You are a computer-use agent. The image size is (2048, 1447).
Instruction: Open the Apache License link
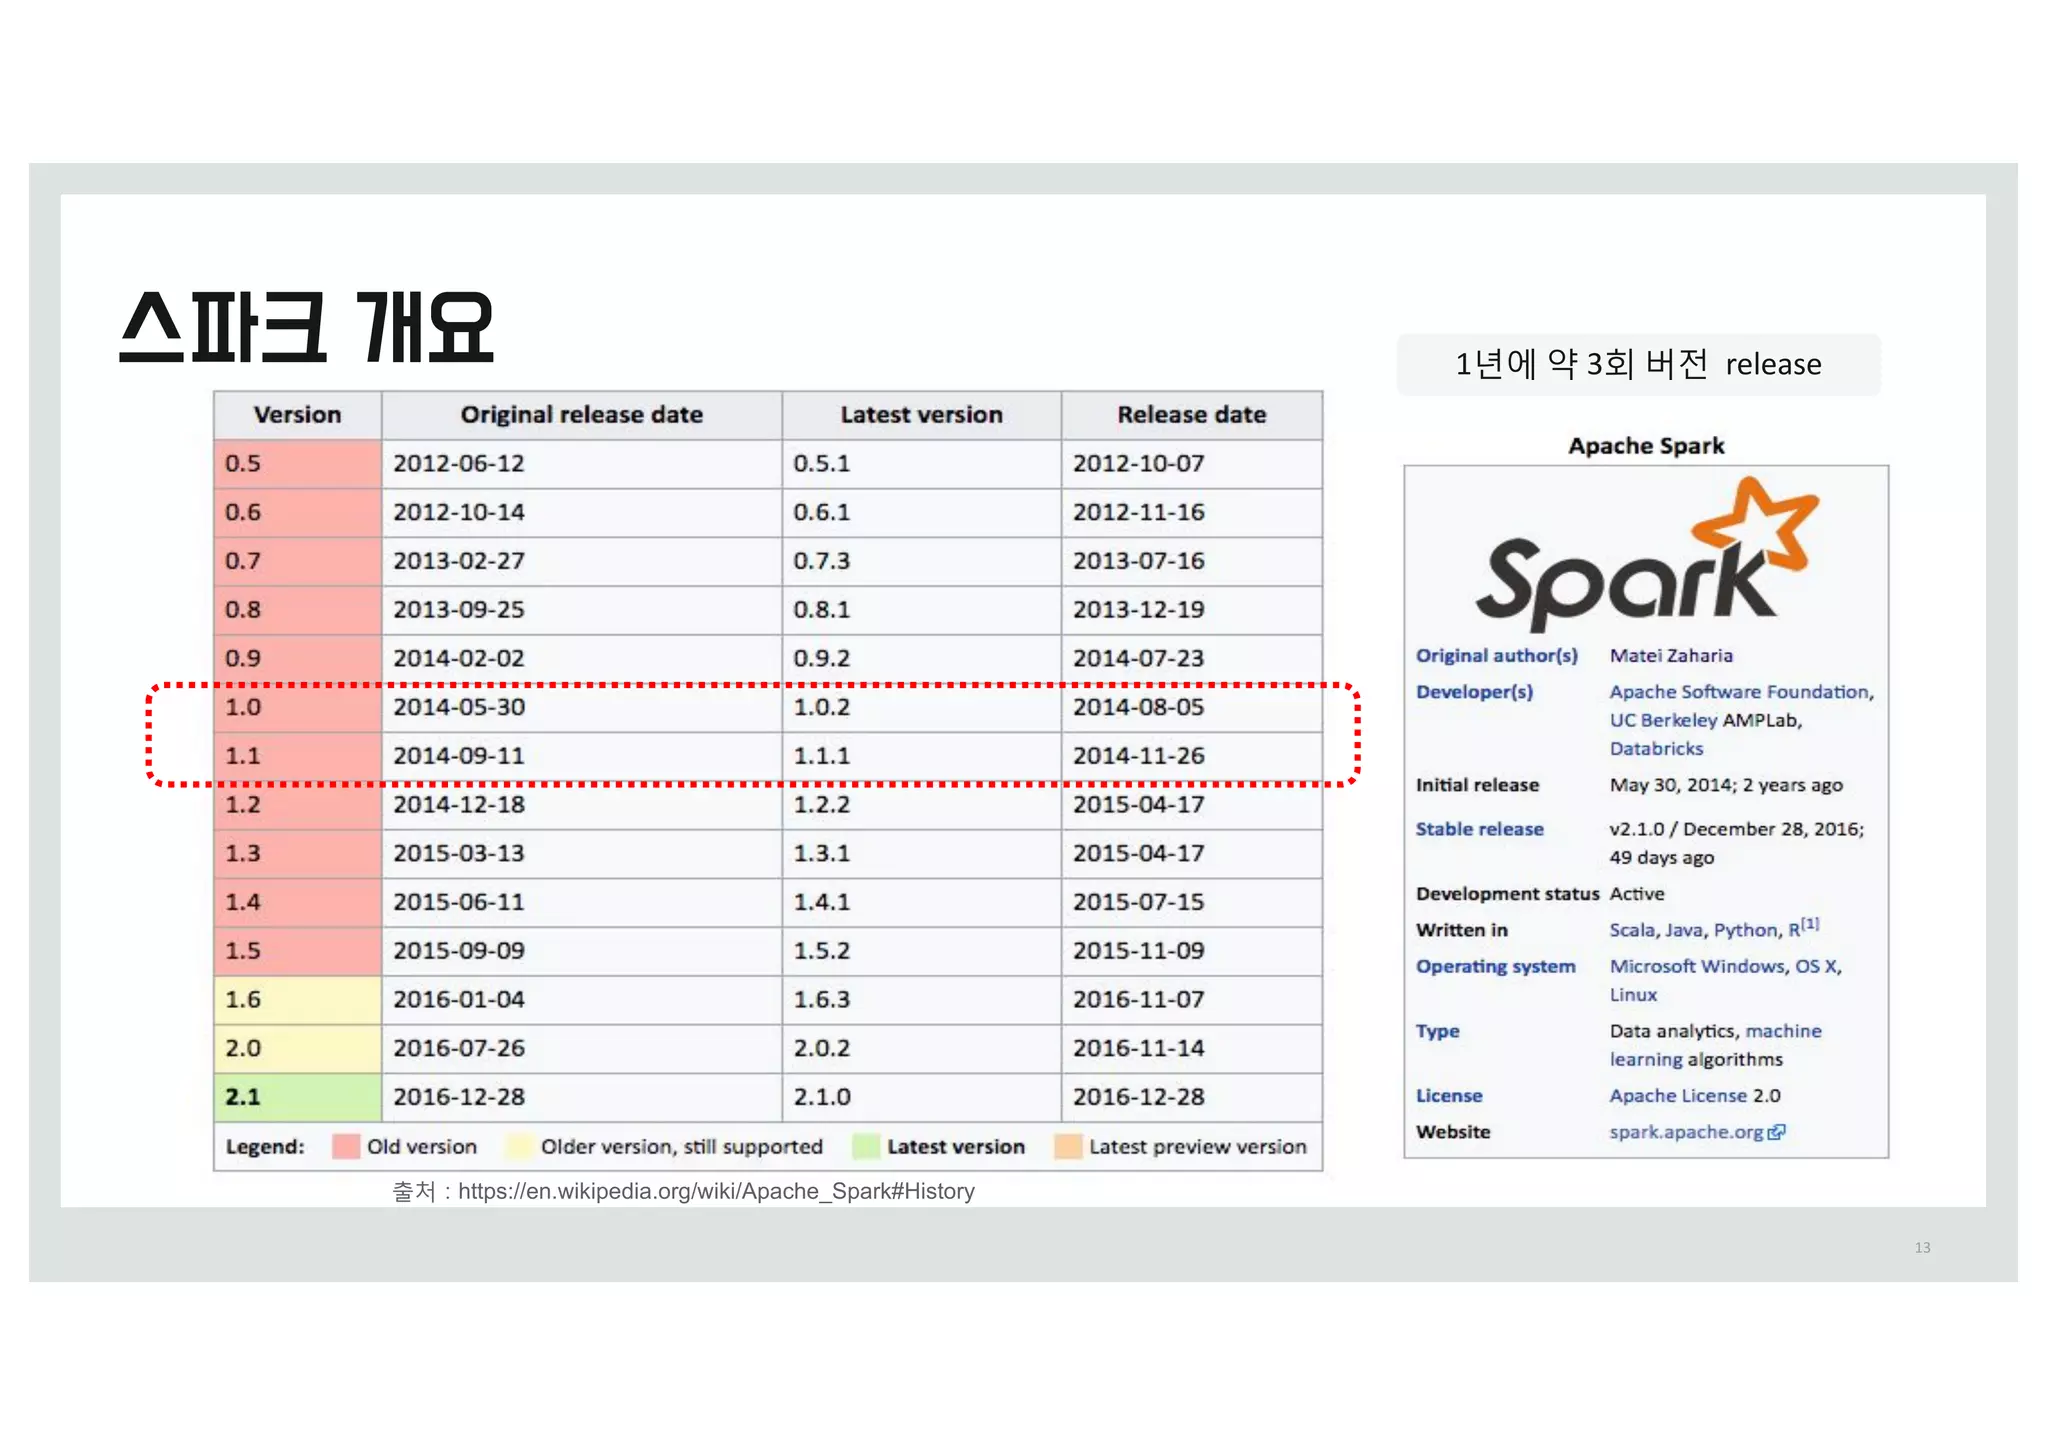[1678, 1096]
